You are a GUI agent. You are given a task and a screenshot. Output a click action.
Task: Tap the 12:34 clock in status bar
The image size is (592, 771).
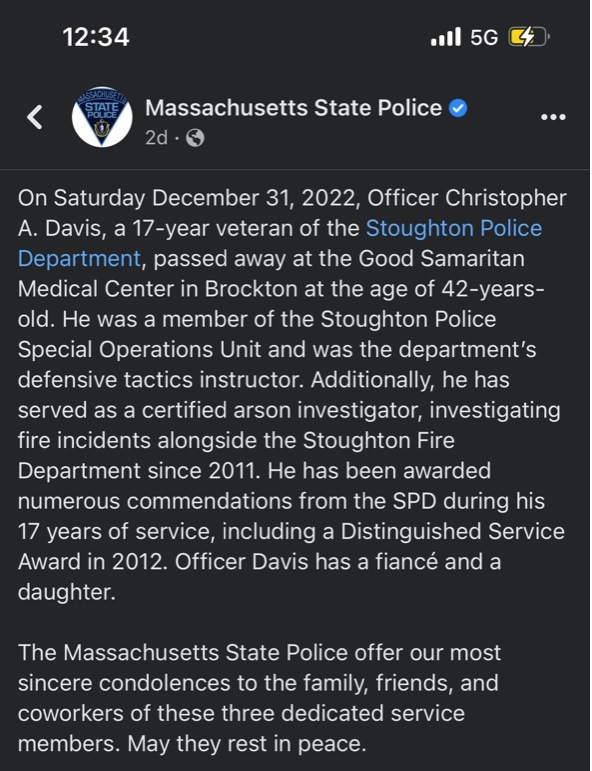96,37
